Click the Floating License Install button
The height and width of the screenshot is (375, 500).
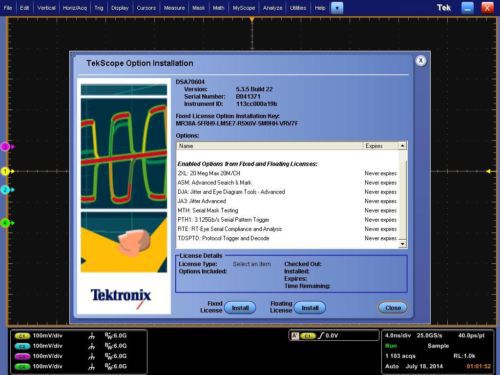(310, 308)
